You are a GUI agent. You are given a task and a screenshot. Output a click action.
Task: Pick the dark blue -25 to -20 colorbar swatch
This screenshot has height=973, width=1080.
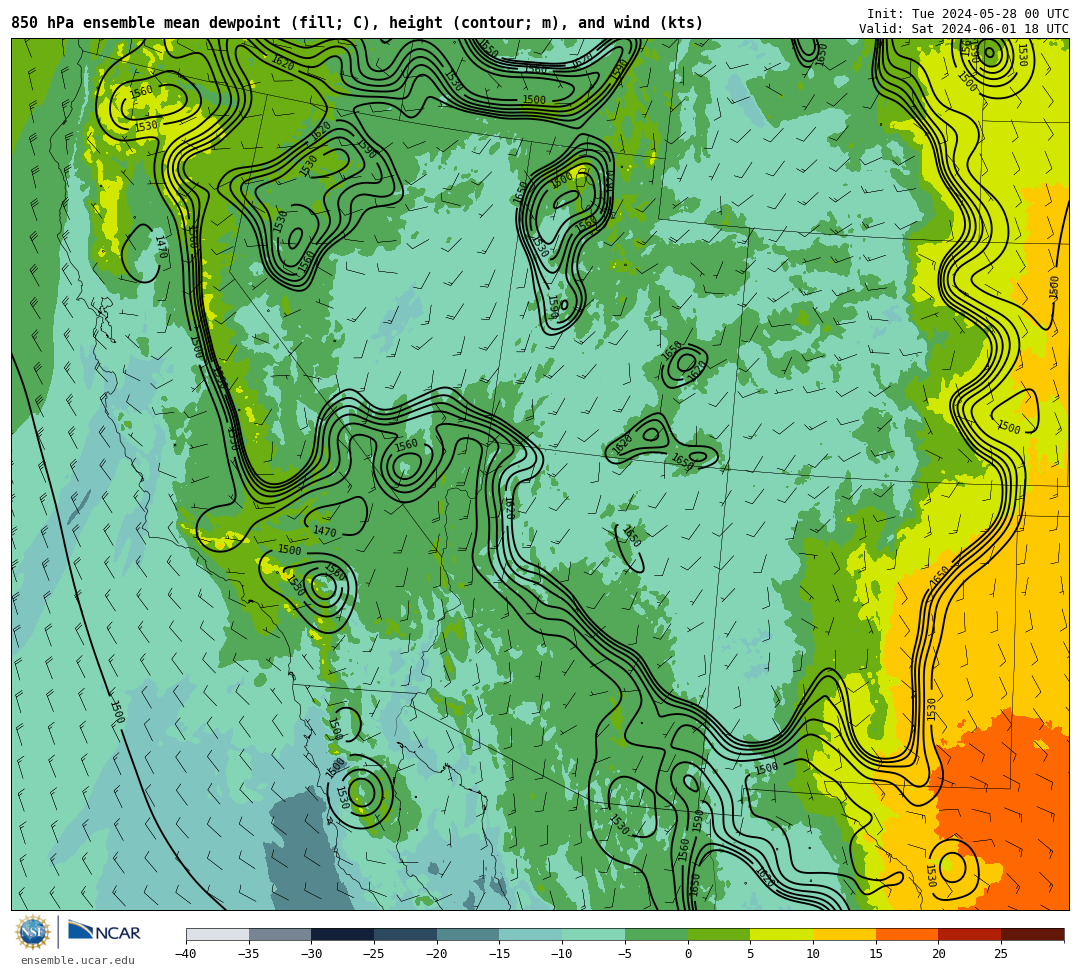(x=406, y=934)
